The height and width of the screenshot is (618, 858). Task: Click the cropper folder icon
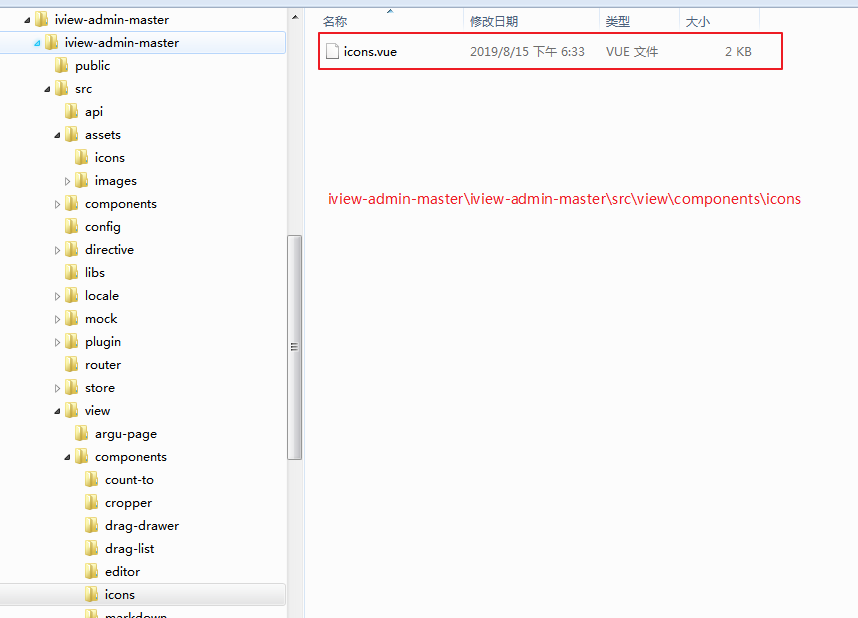91,503
